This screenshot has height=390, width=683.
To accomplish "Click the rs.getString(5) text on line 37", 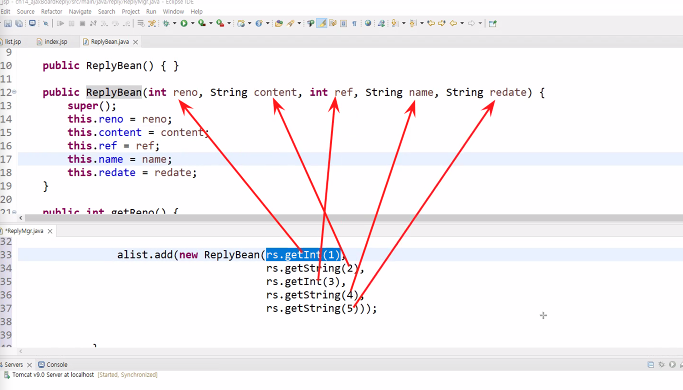I will pyautogui.click(x=312, y=309).
